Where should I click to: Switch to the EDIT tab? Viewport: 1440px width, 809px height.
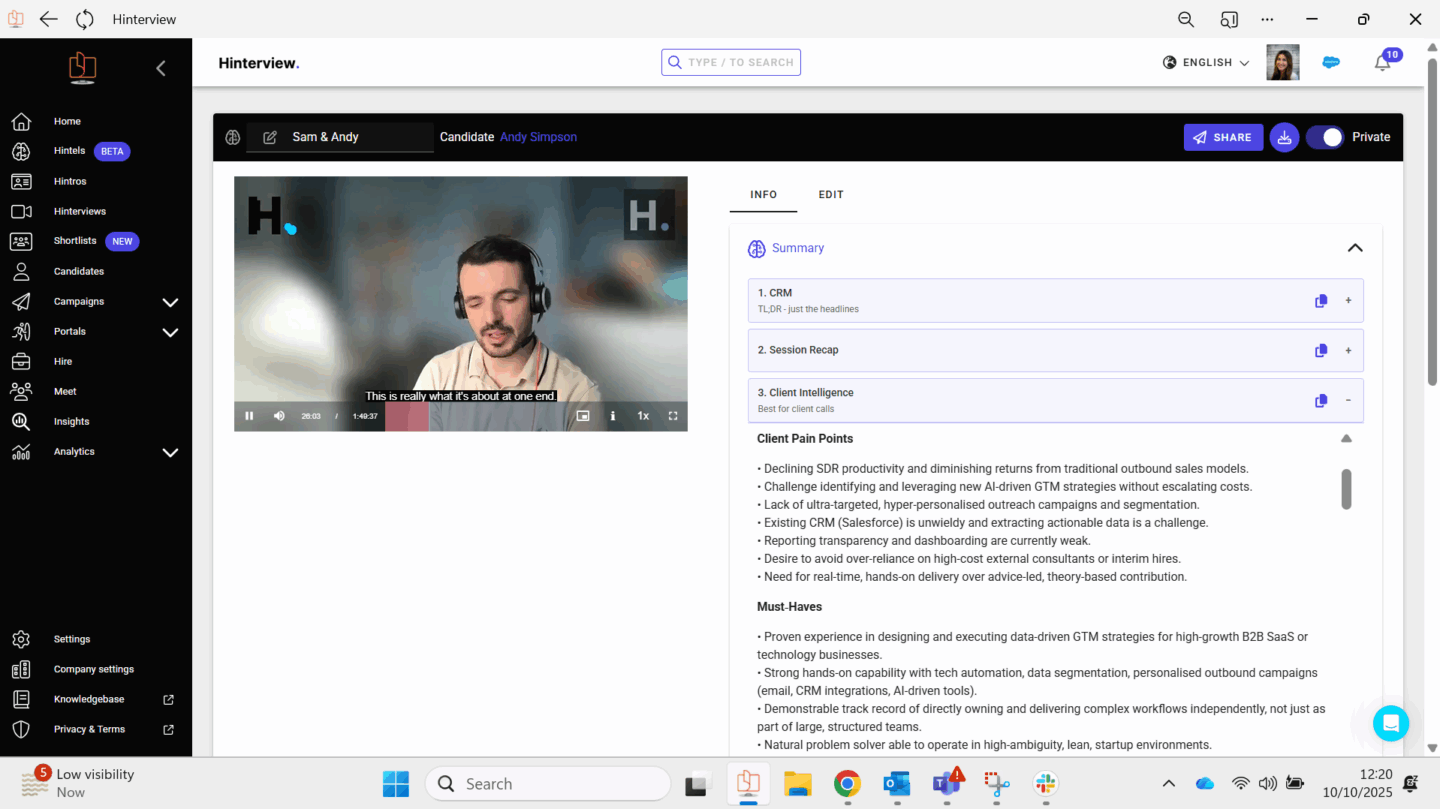[830, 195]
